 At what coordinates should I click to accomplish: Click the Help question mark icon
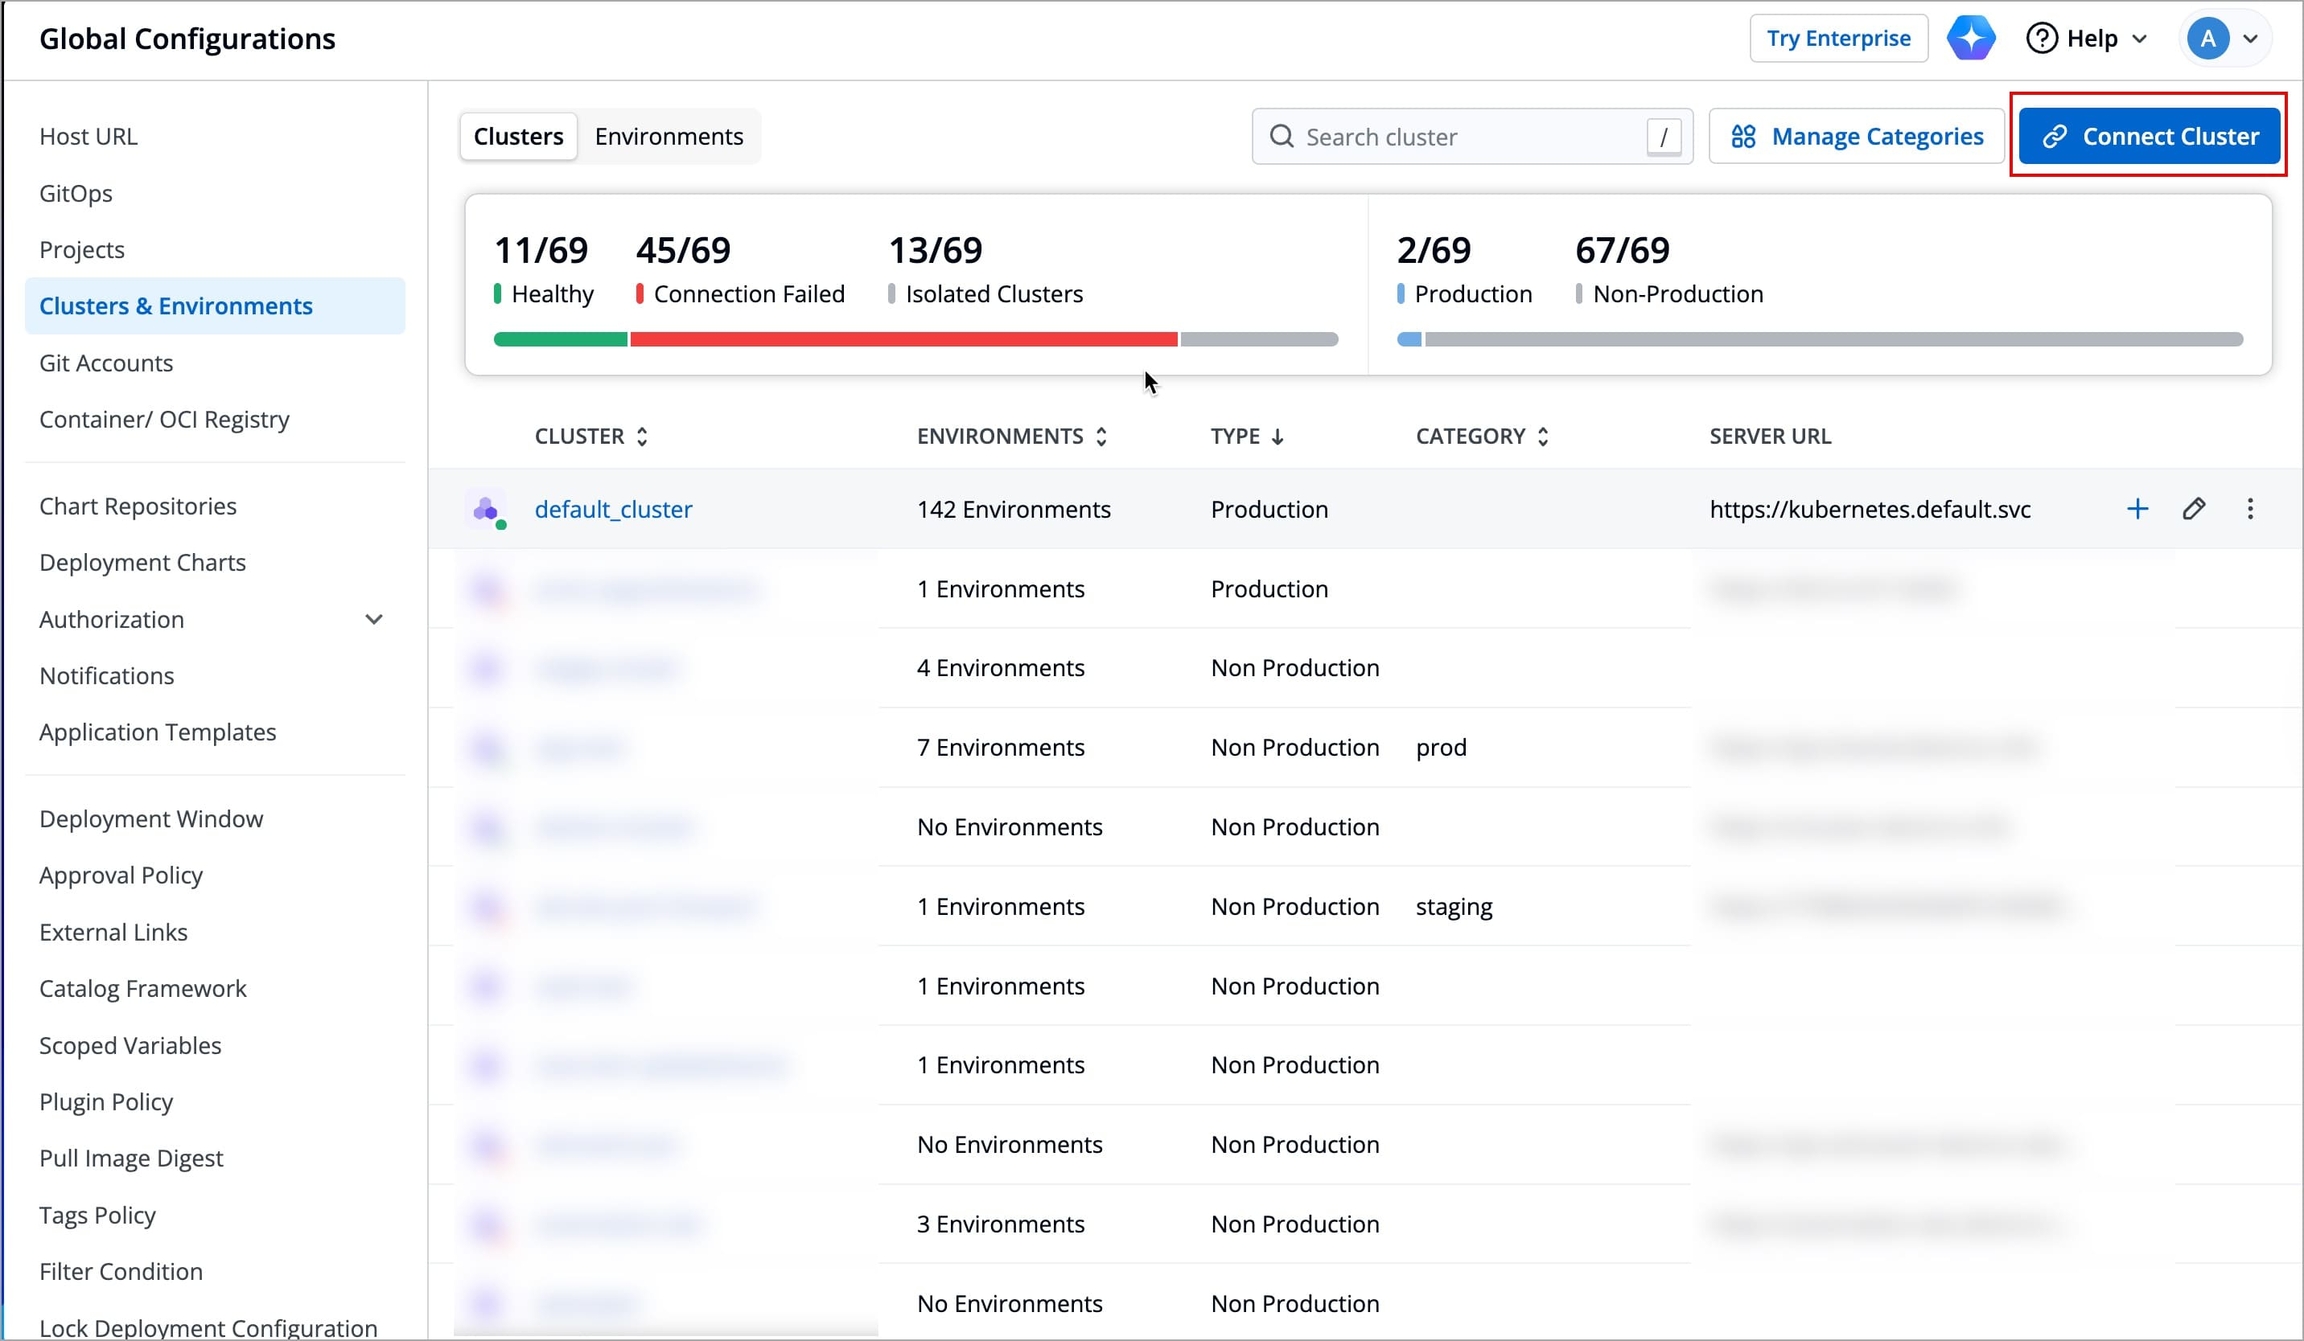[2041, 38]
